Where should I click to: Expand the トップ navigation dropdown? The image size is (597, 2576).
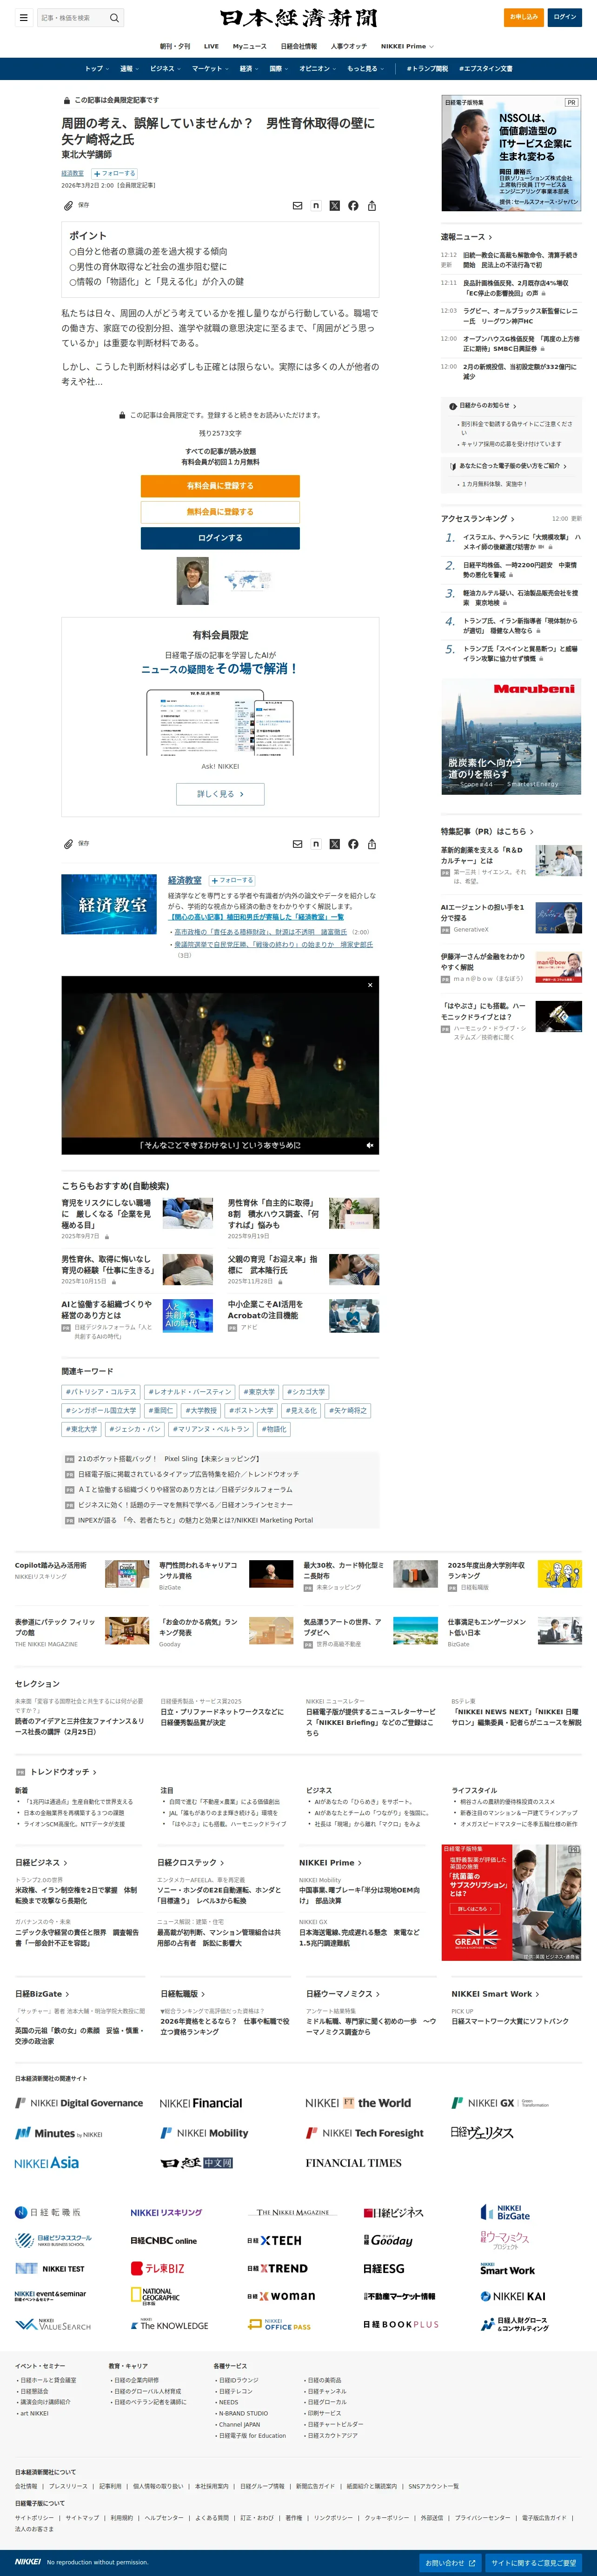97,69
